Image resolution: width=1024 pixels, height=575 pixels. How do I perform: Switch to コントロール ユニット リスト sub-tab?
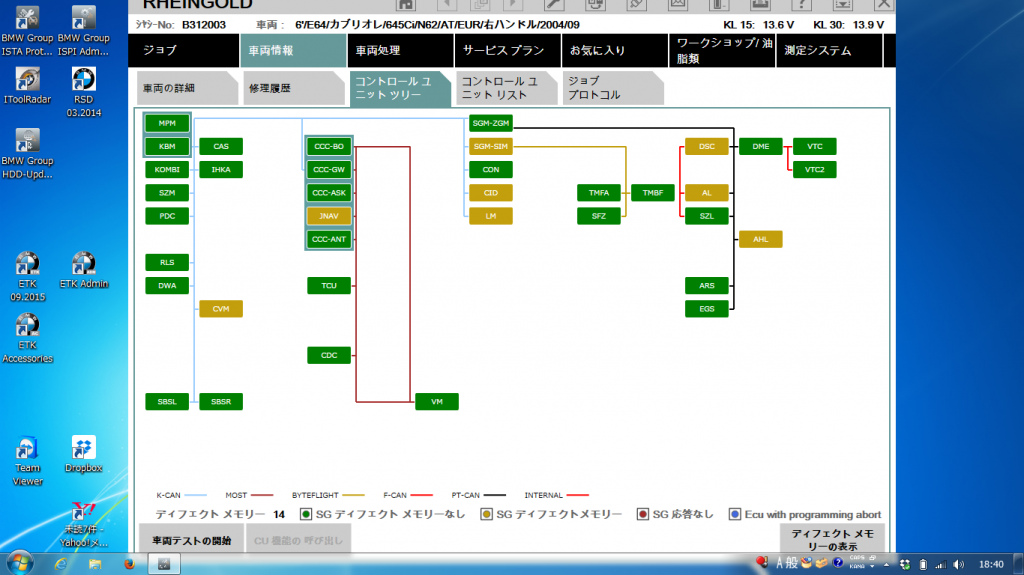tap(507, 88)
